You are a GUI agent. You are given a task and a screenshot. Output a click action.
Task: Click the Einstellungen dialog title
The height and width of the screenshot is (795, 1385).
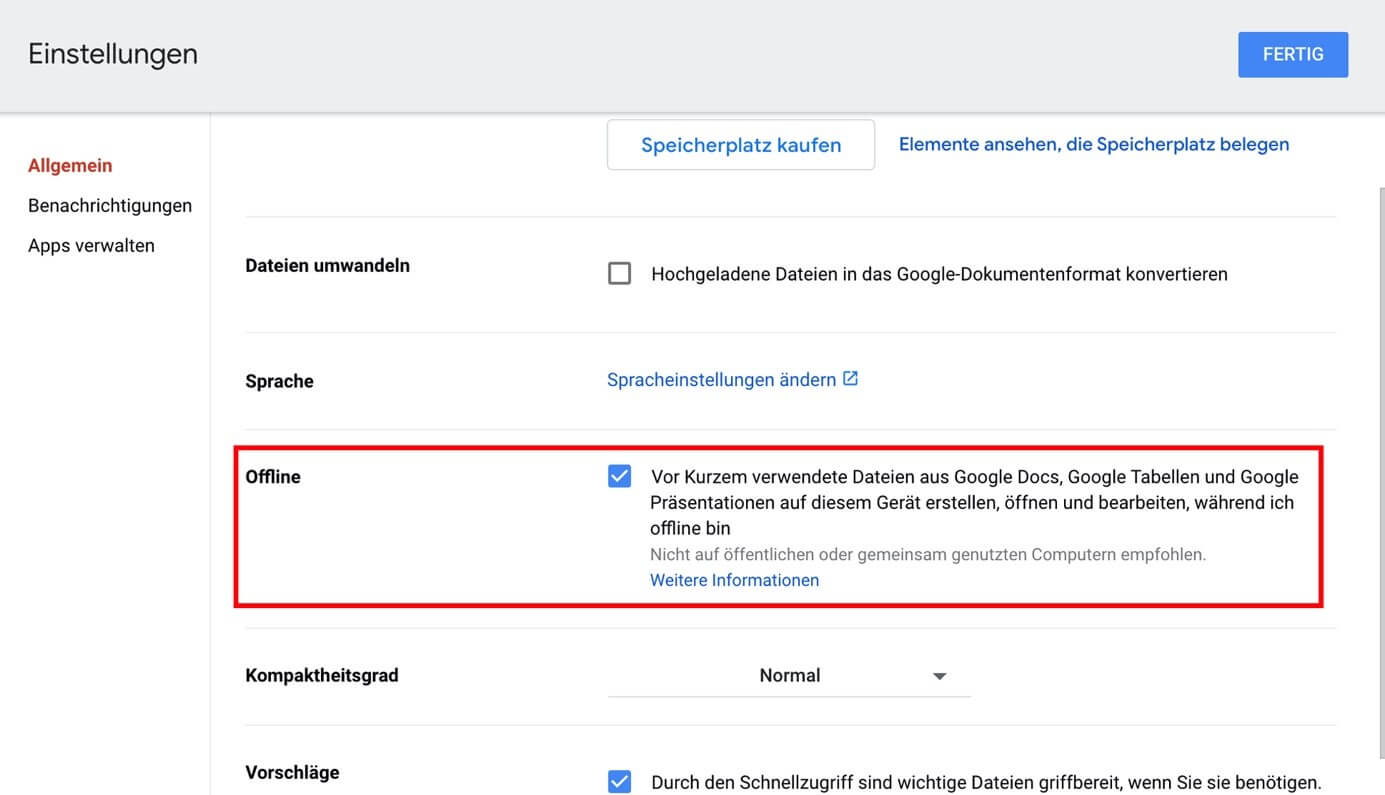113,54
